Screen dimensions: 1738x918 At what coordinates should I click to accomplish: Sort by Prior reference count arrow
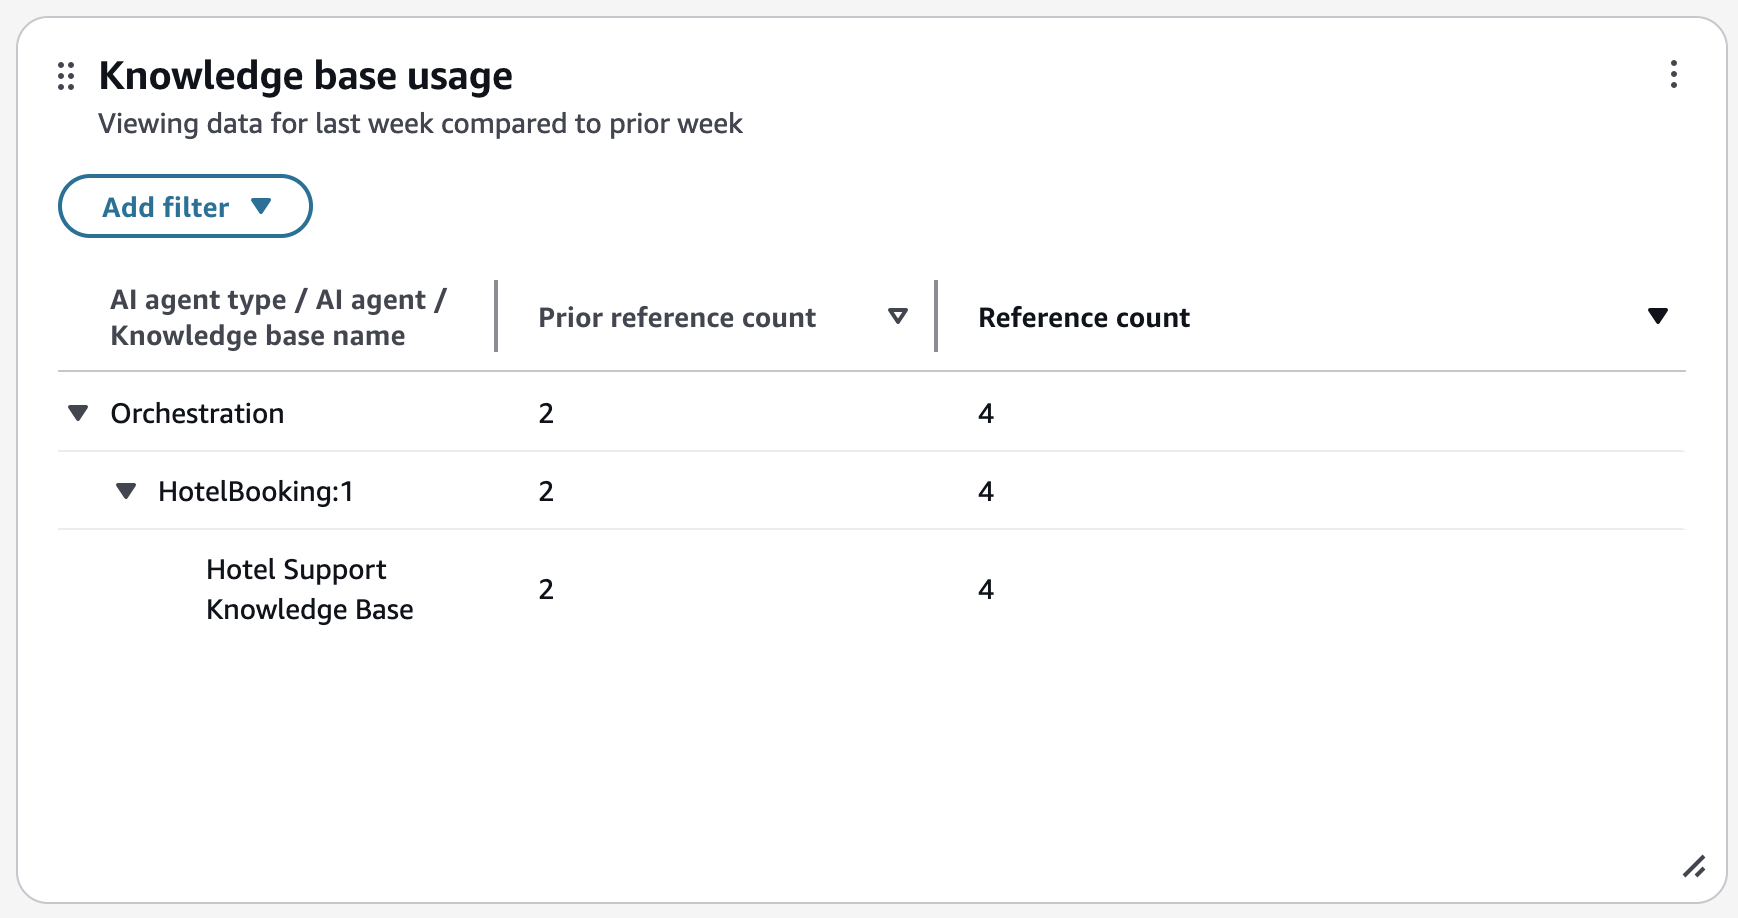click(898, 316)
